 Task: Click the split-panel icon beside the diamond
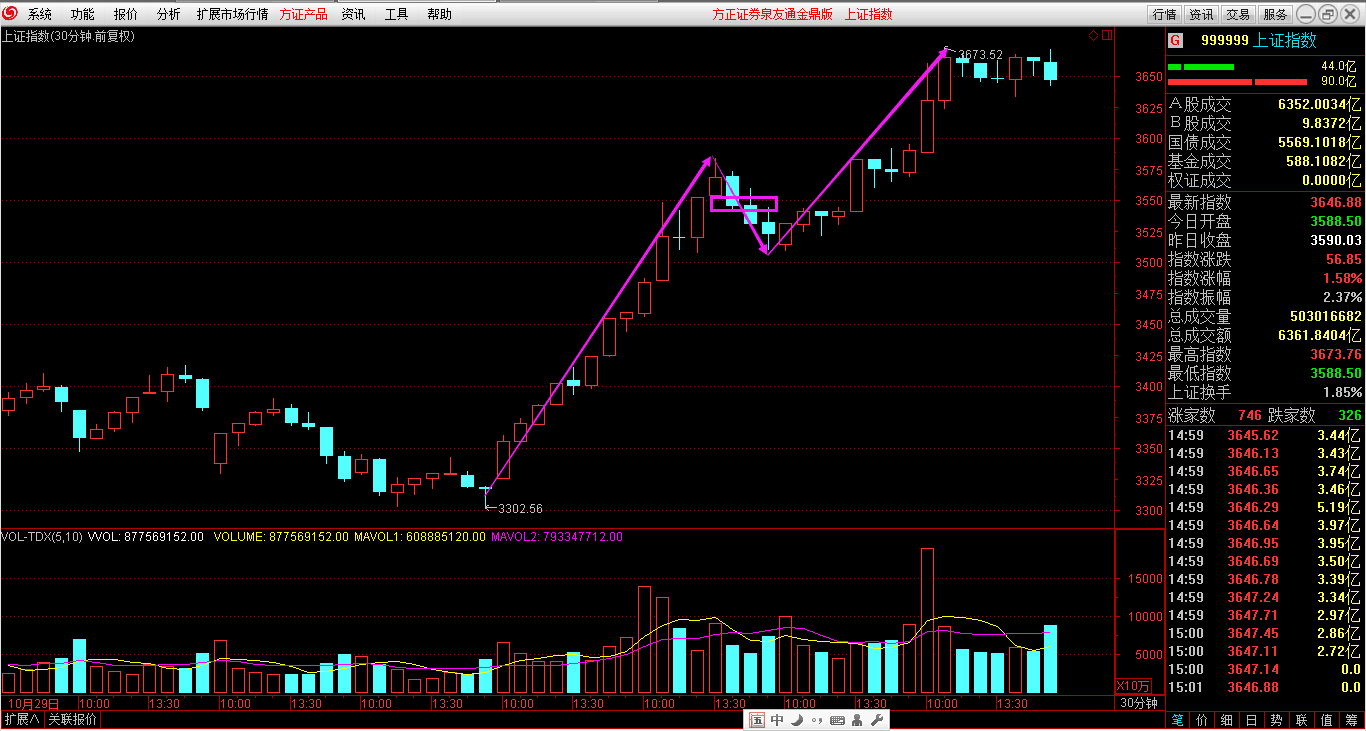(1106, 36)
